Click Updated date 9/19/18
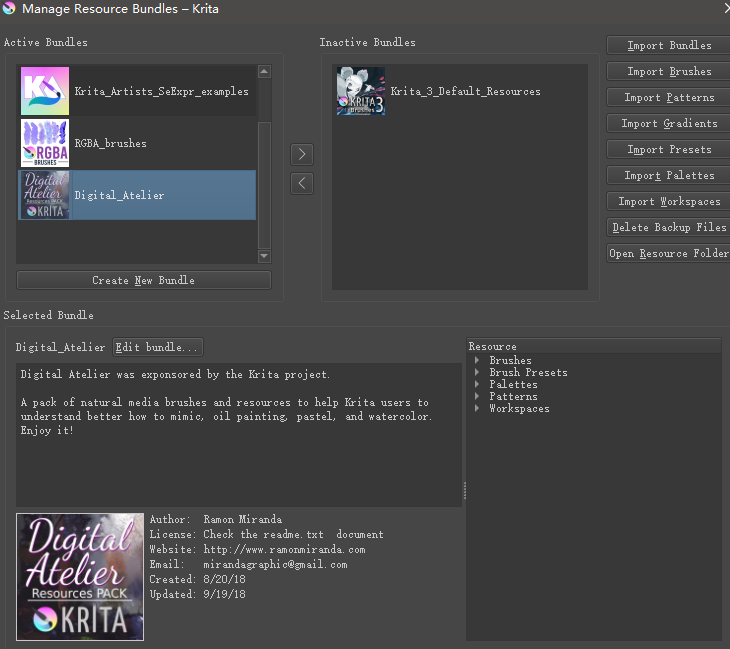The height and width of the screenshot is (649, 730). [x=224, y=594]
